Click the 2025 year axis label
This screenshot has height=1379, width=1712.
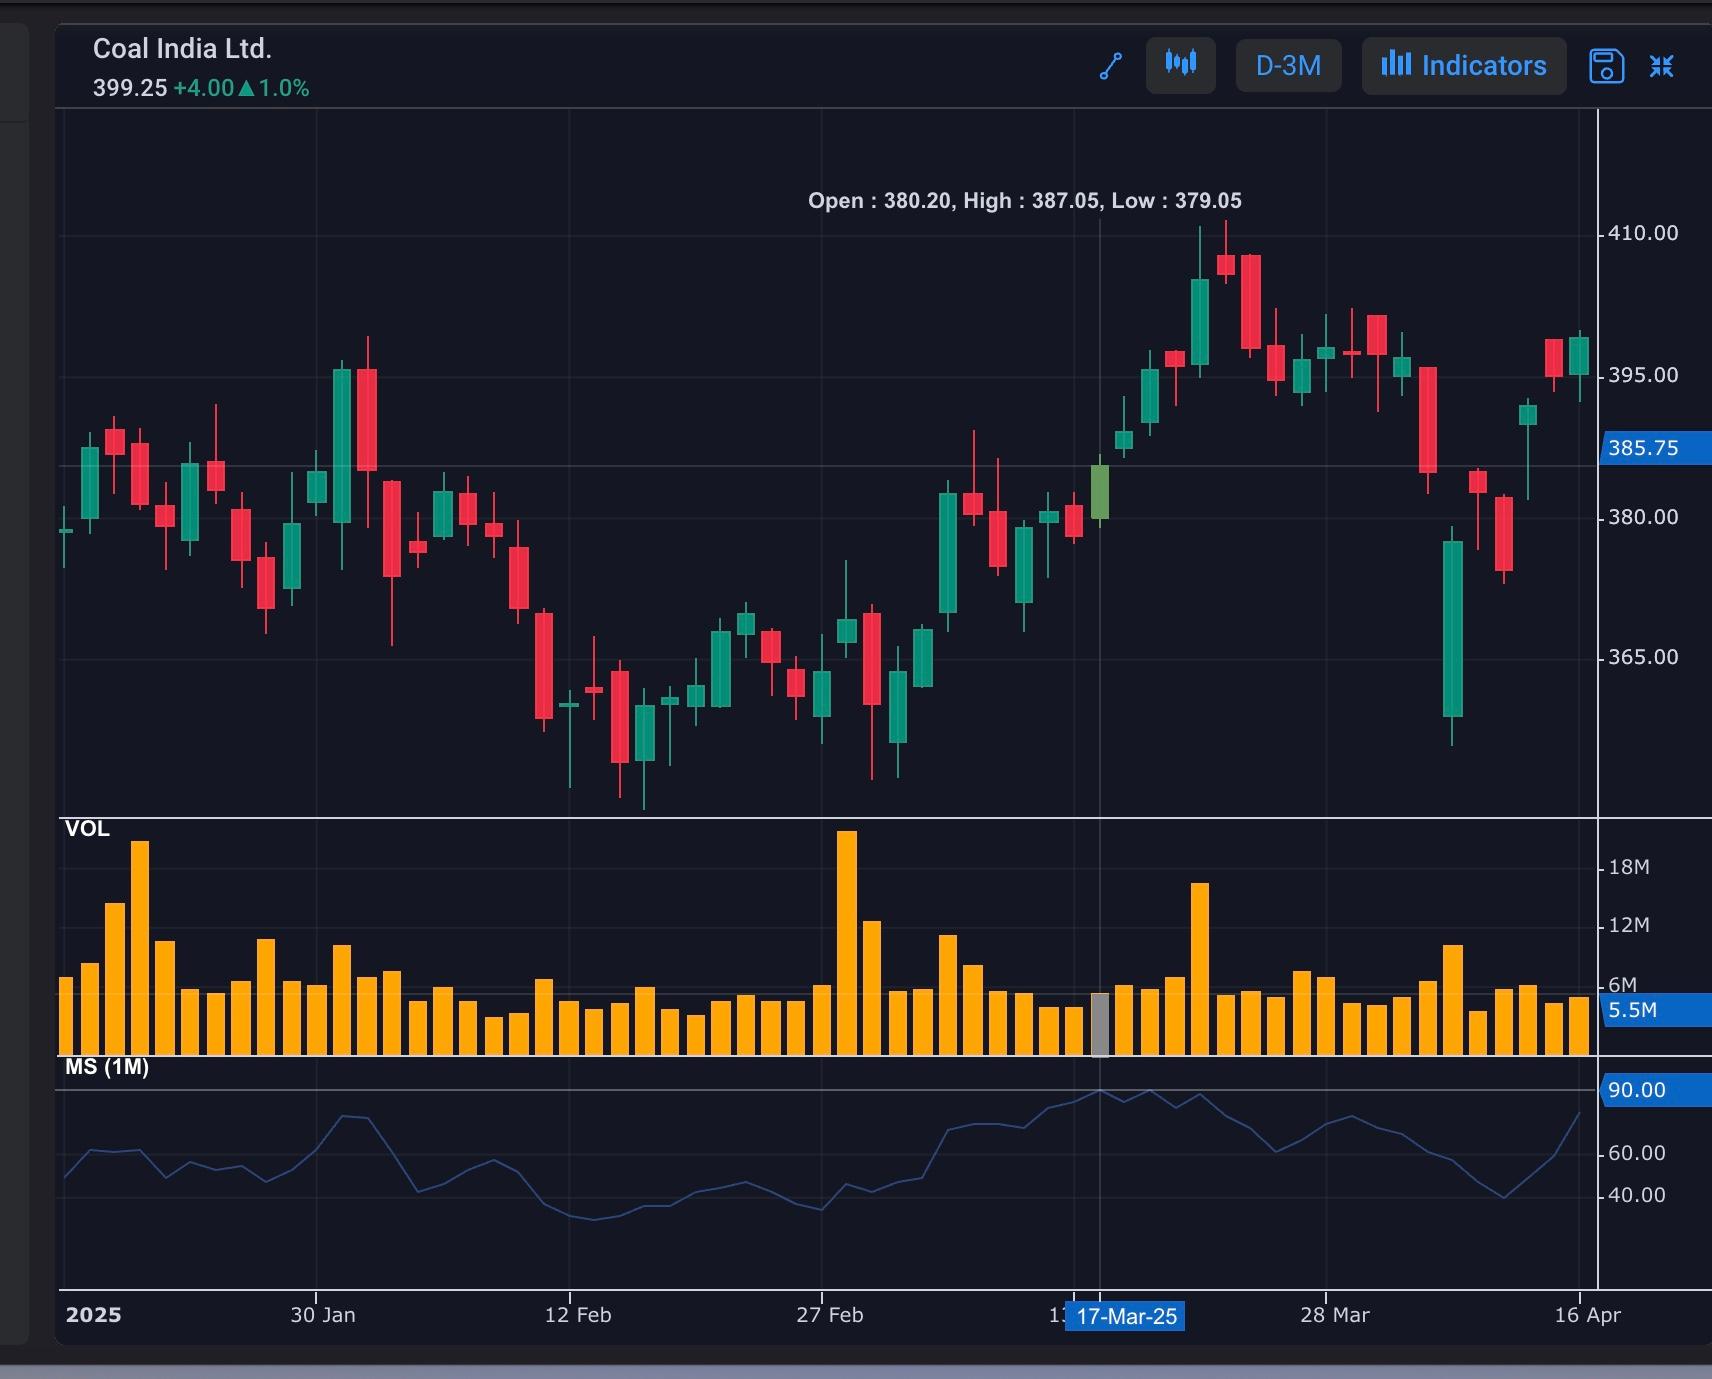click(x=93, y=1315)
